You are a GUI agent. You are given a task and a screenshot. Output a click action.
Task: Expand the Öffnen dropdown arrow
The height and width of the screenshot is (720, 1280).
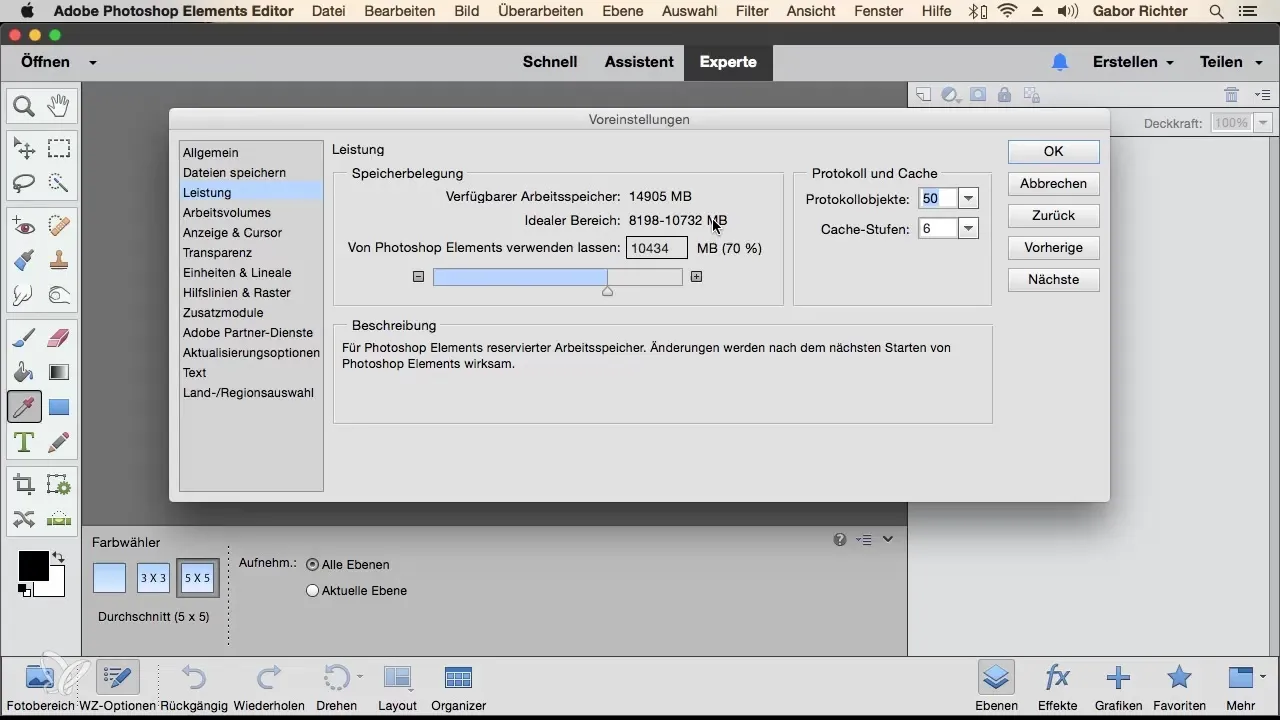93,62
